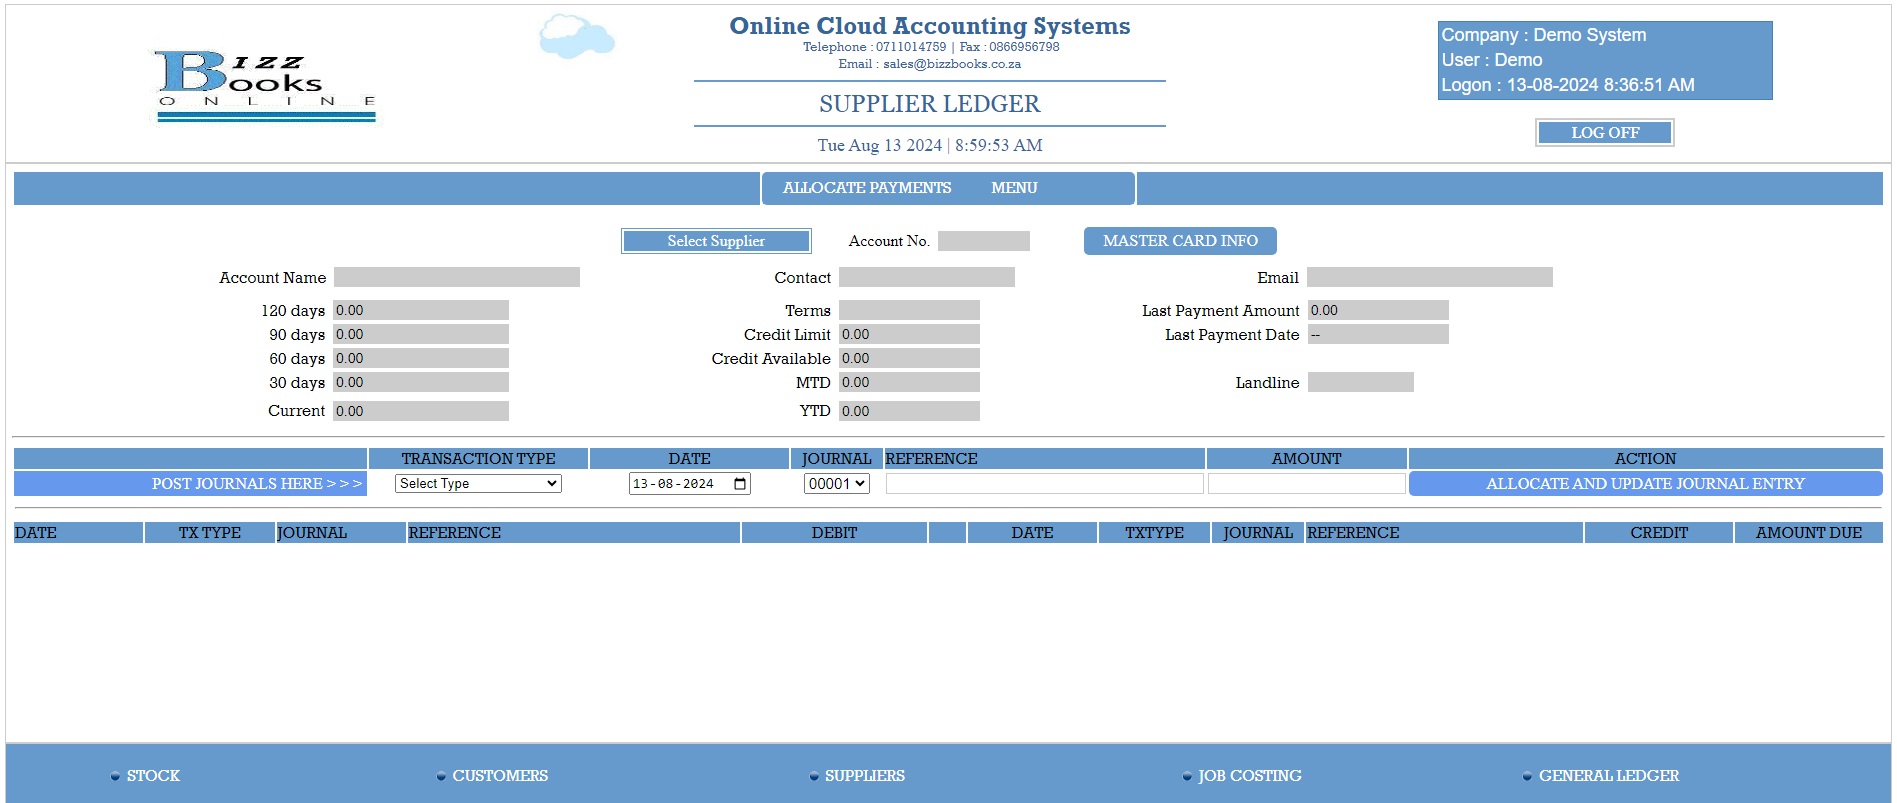Click the Bizz Books Online logo
The height and width of the screenshot is (803, 1897).
(266, 87)
